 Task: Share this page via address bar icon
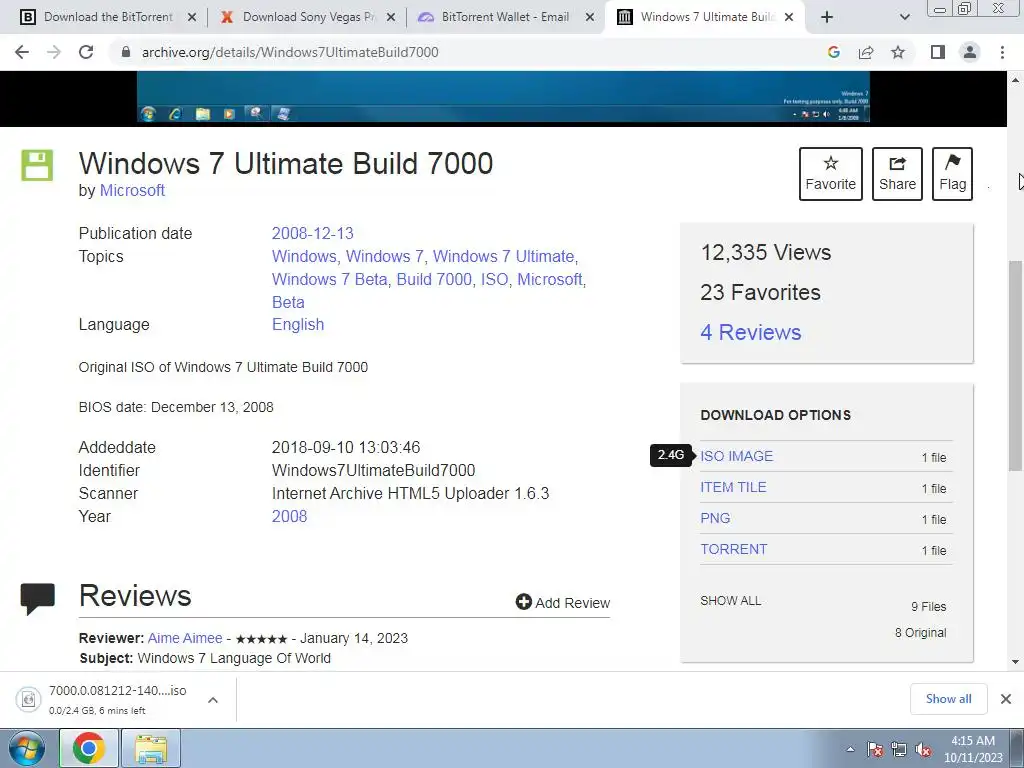click(866, 52)
